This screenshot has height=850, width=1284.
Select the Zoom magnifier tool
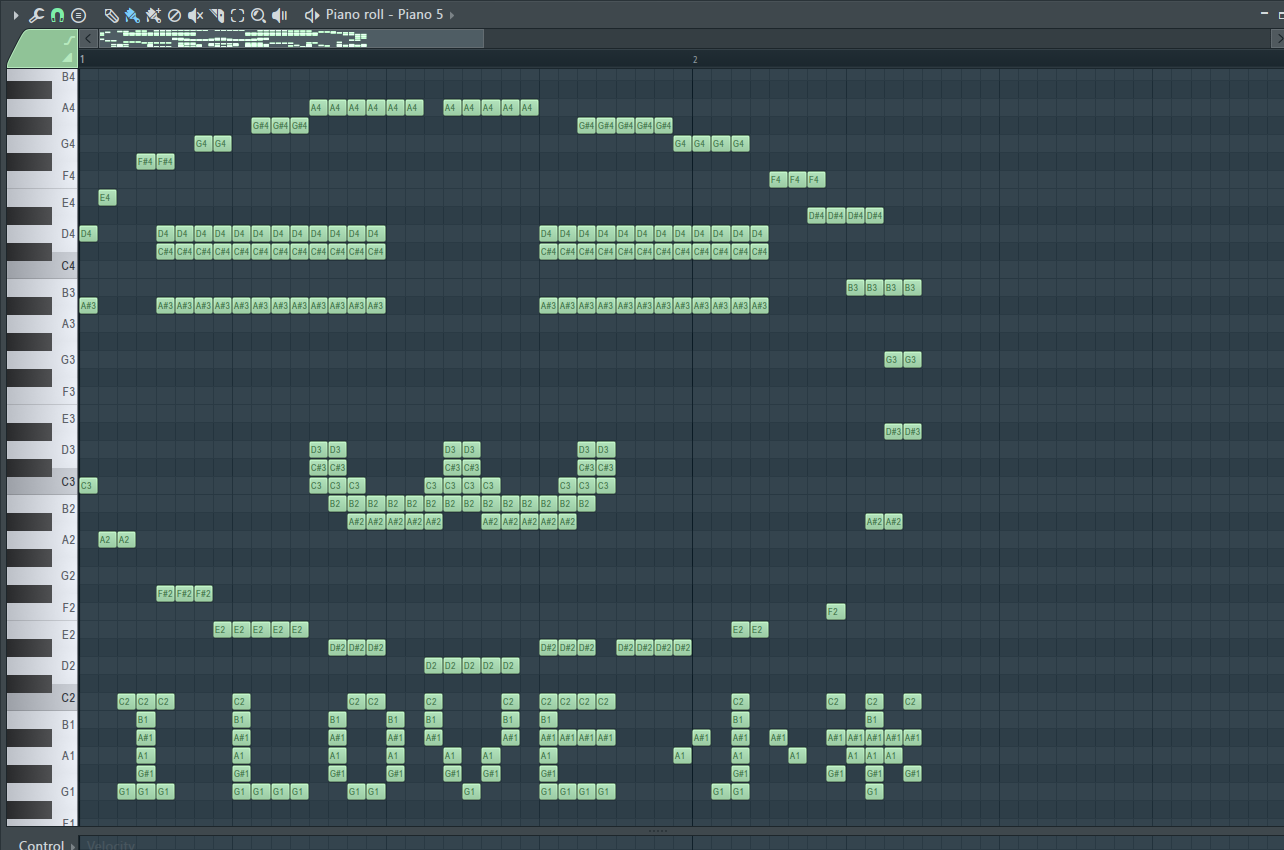pos(258,15)
